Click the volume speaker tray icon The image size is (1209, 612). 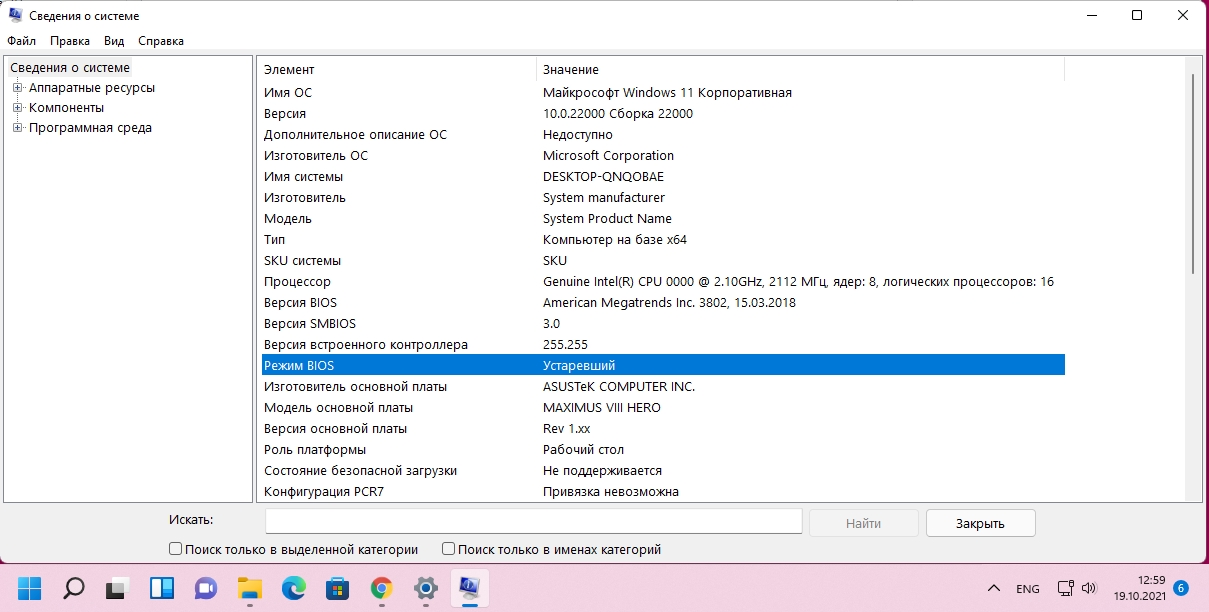point(1090,588)
